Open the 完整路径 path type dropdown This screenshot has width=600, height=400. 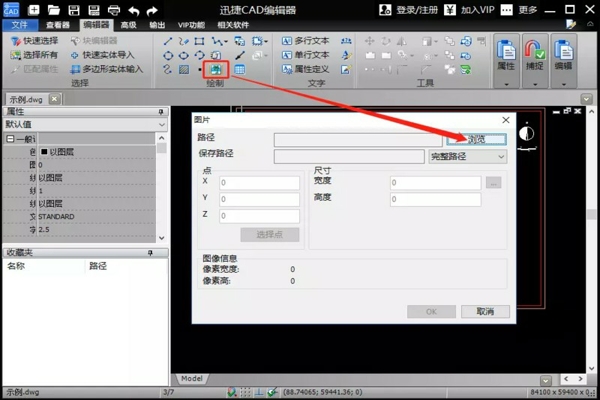click(468, 157)
